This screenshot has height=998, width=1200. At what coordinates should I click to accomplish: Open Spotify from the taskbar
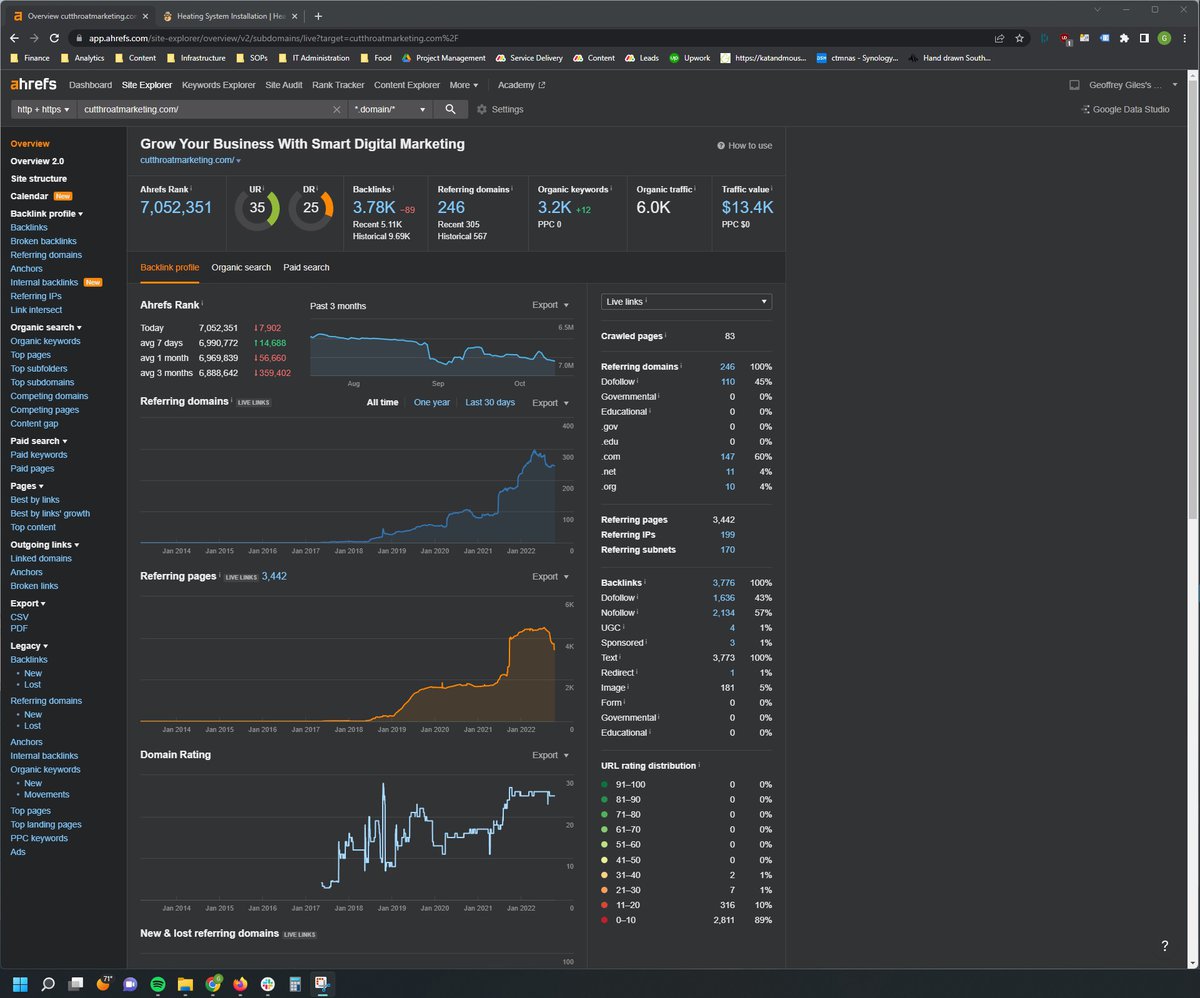(158, 984)
